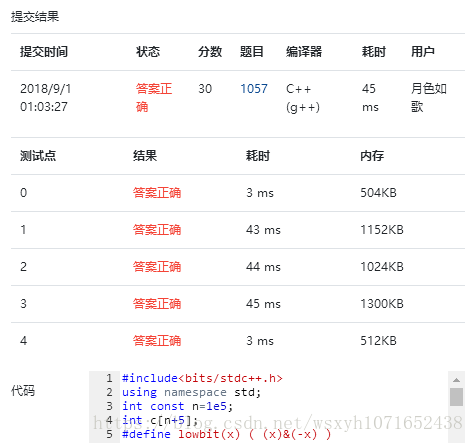This screenshot has width=474, height=443.
Task: Click the 测试点 column header
Action: click(x=38, y=156)
